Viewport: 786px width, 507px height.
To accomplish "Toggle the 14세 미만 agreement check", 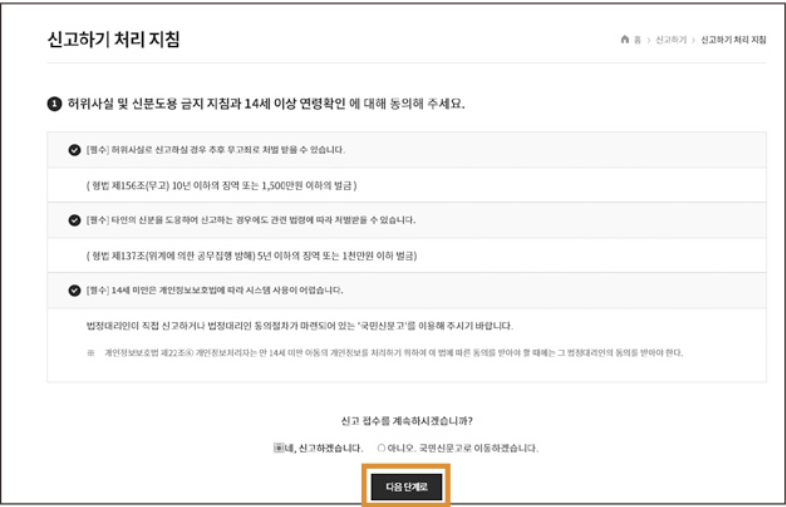I will click(74, 290).
